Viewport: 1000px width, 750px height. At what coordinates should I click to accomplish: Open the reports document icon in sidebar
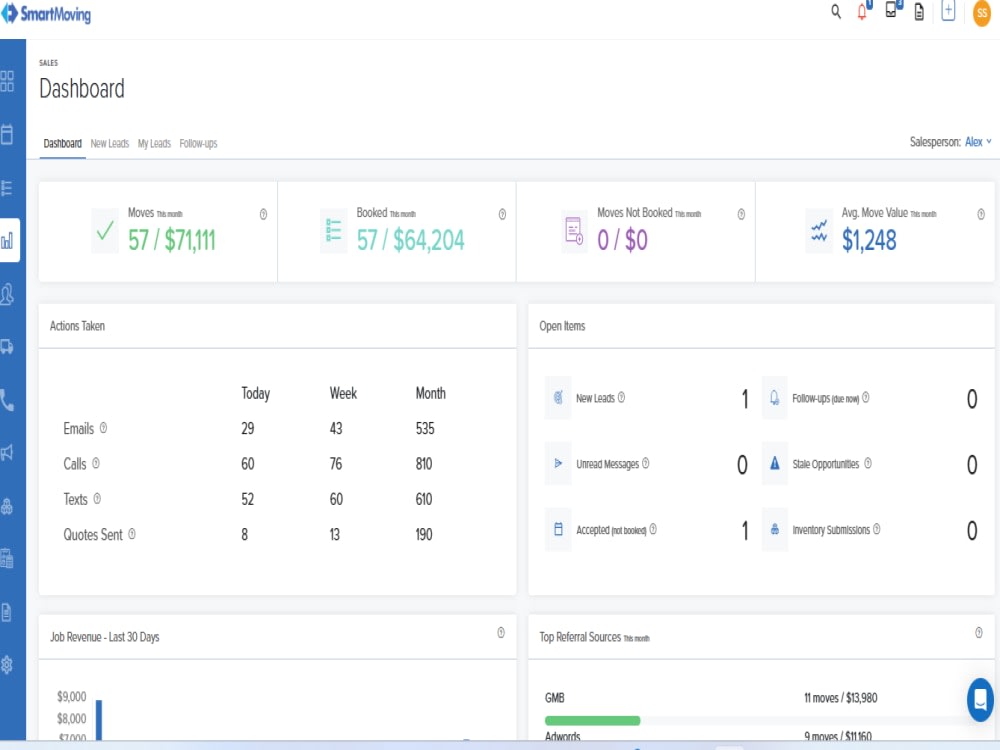coord(6,612)
